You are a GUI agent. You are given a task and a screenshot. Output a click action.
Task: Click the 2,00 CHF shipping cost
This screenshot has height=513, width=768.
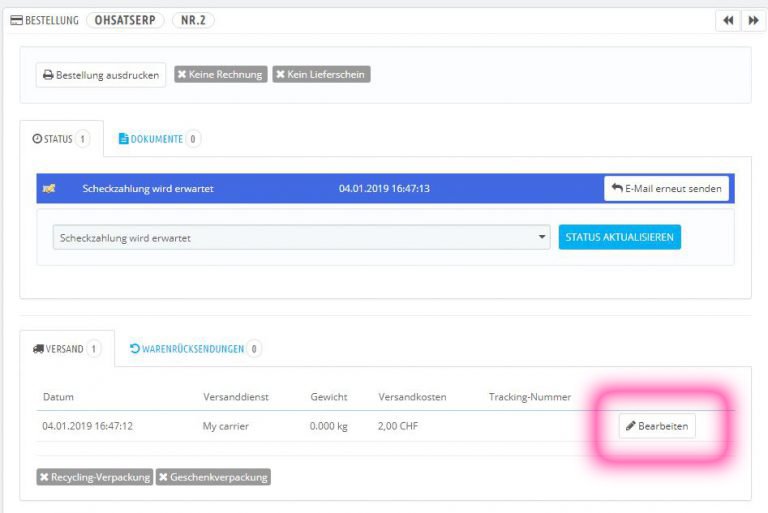tap(398, 426)
